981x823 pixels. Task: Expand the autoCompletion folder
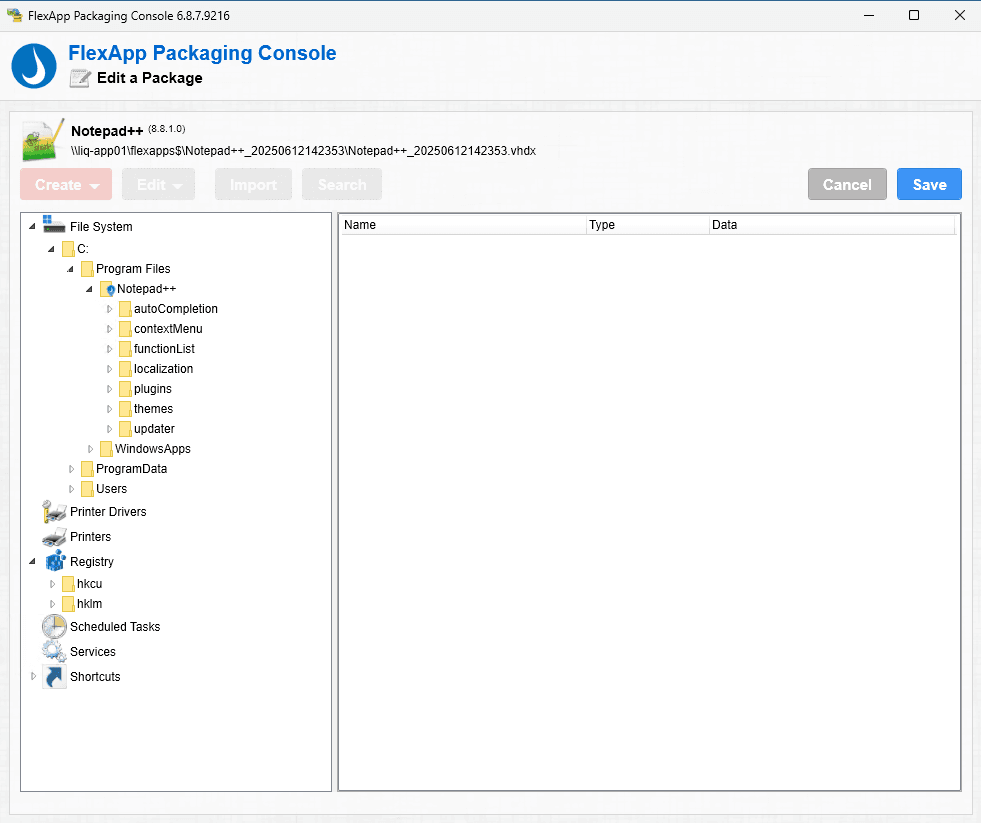tap(110, 309)
